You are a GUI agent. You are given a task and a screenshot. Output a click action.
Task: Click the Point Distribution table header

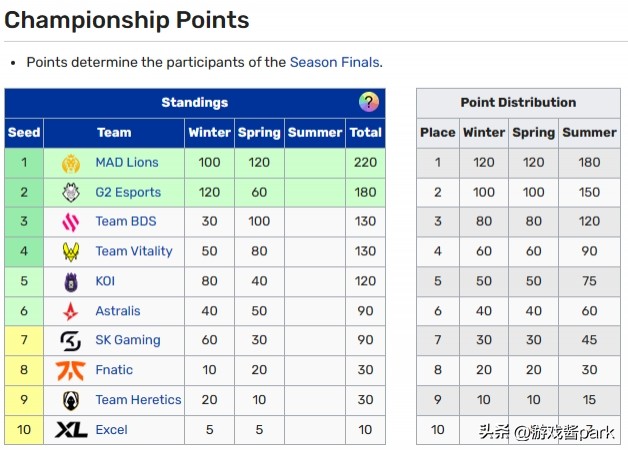pos(518,102)
